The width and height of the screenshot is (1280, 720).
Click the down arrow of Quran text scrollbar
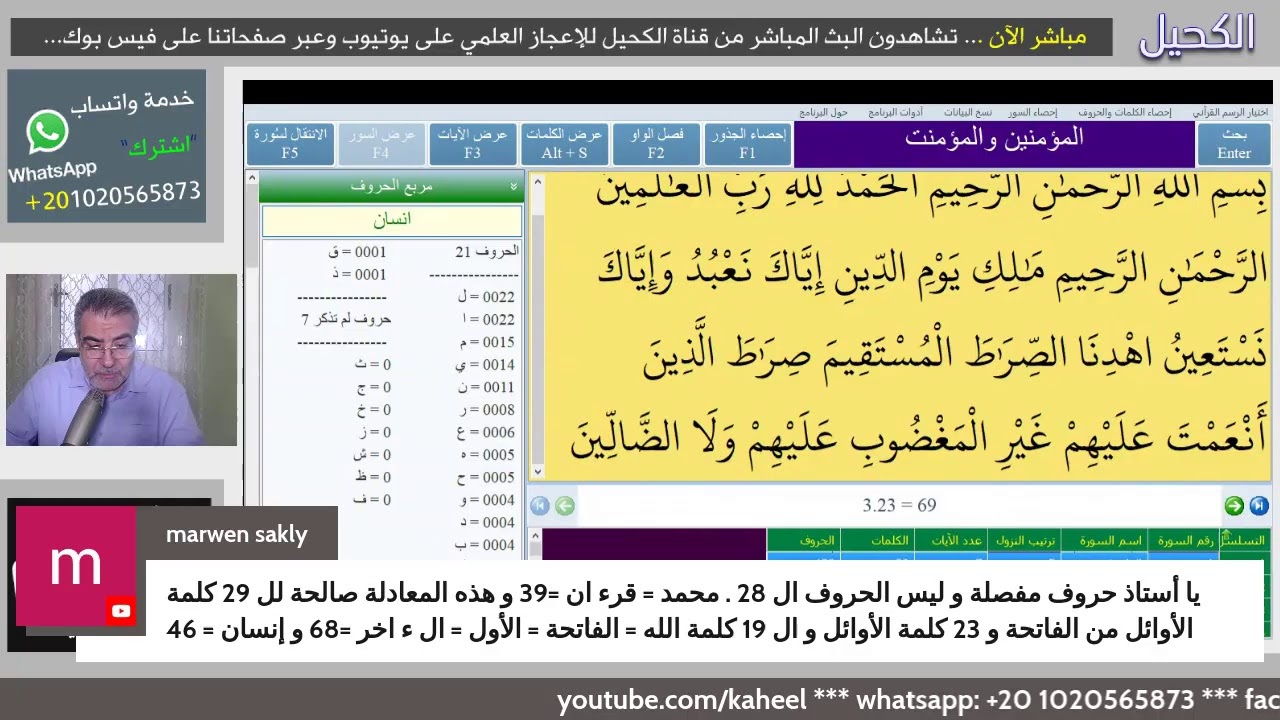tap(537, 471)
